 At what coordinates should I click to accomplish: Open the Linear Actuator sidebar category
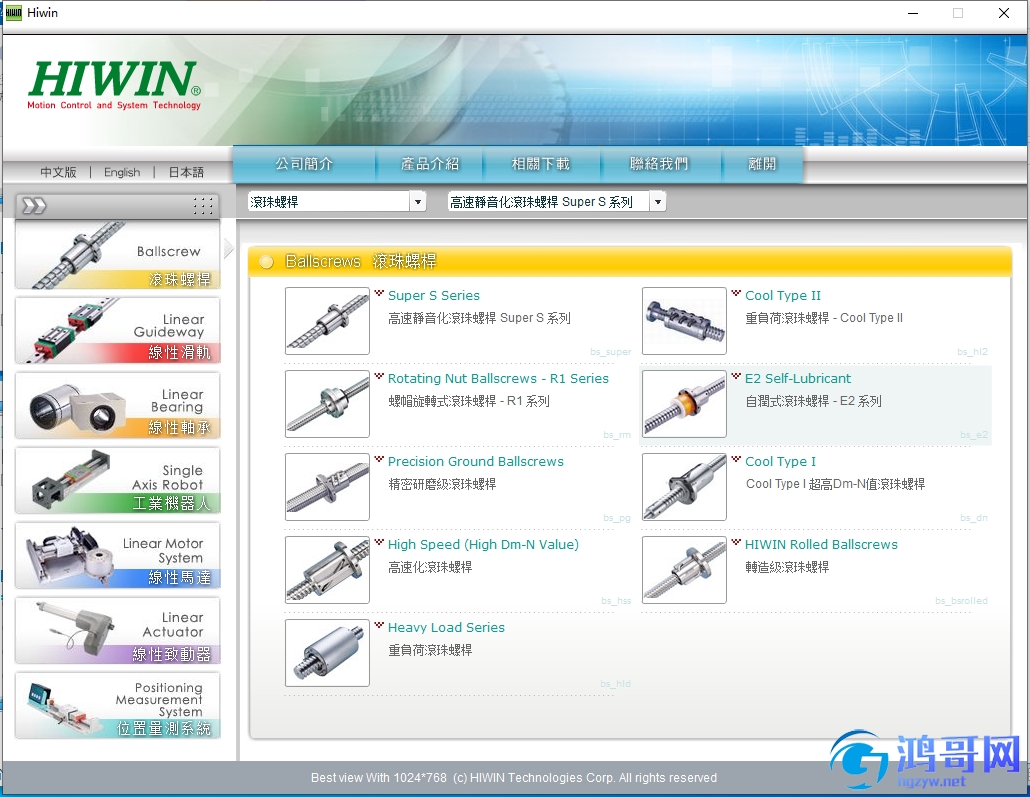click(118, 631)
